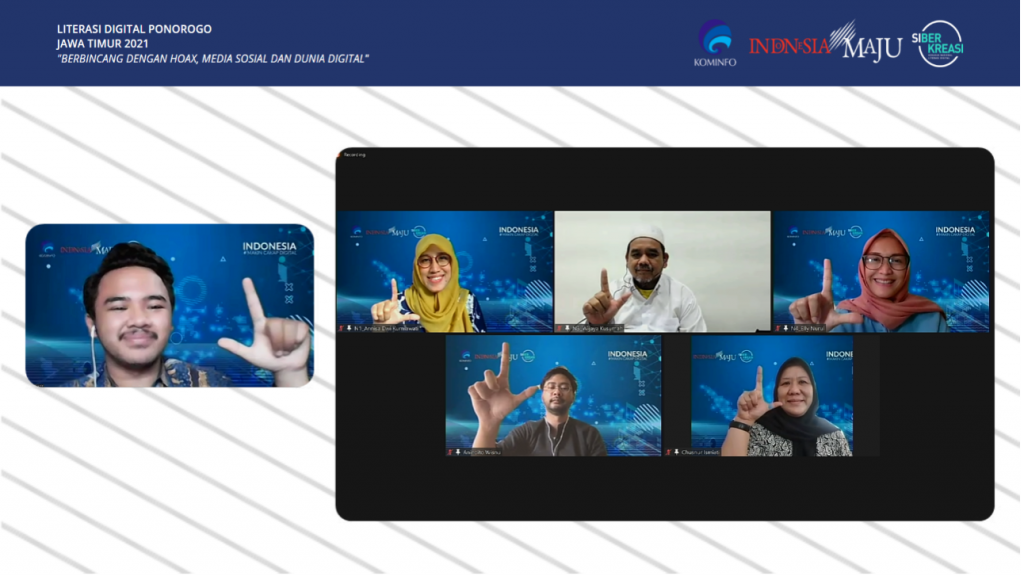The image size is (1024, 576).
Task: Select video tile of man wearing earphones
Action: 553,395
